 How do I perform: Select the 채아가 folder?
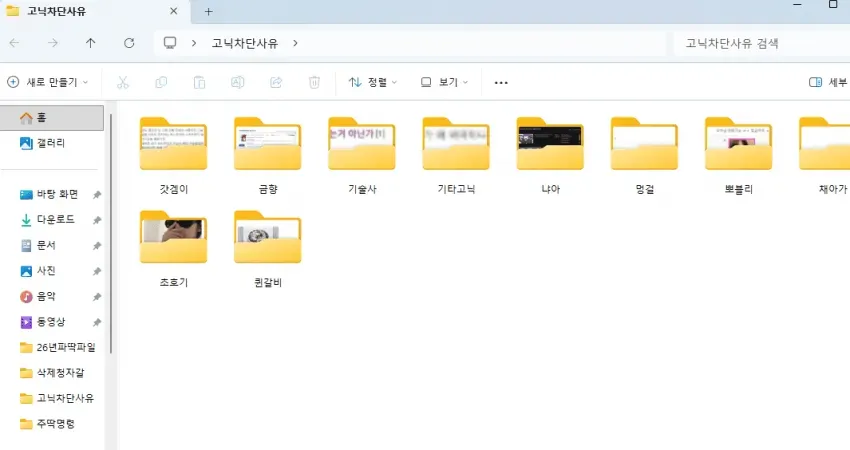point(825,156)
